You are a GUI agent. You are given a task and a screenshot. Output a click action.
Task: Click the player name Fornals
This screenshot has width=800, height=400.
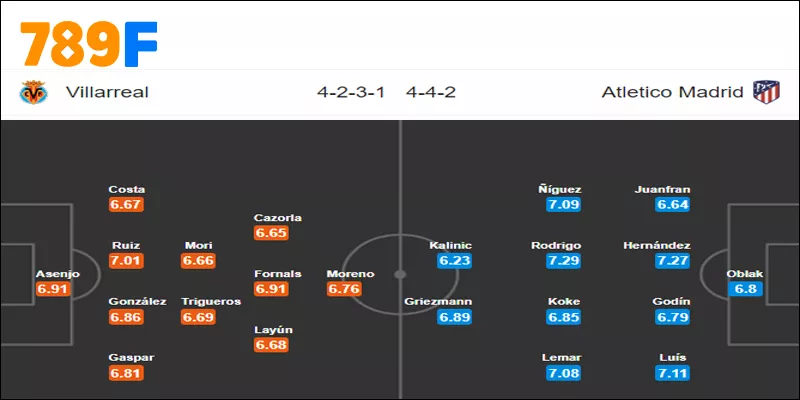pos(278,274)
